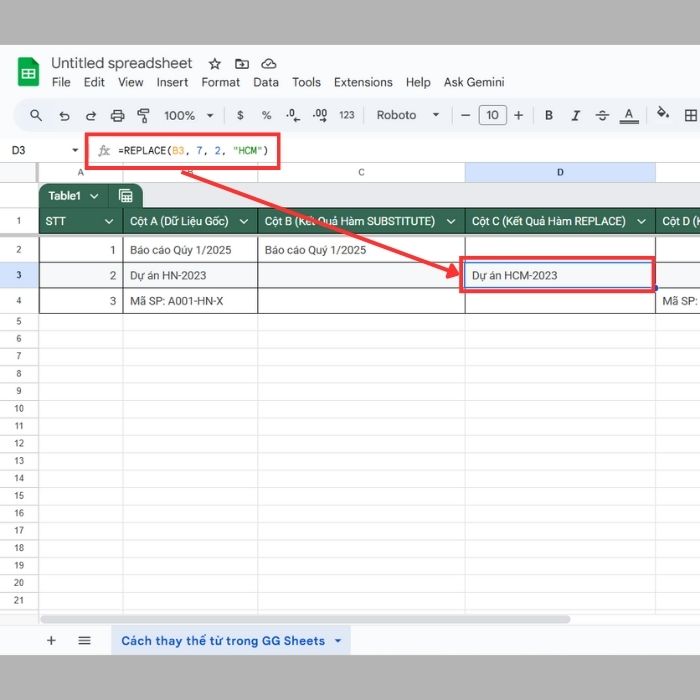Click the D3 name box
Image resolution: width=700 pixels, height=700 pixels.
click(19, 150)
